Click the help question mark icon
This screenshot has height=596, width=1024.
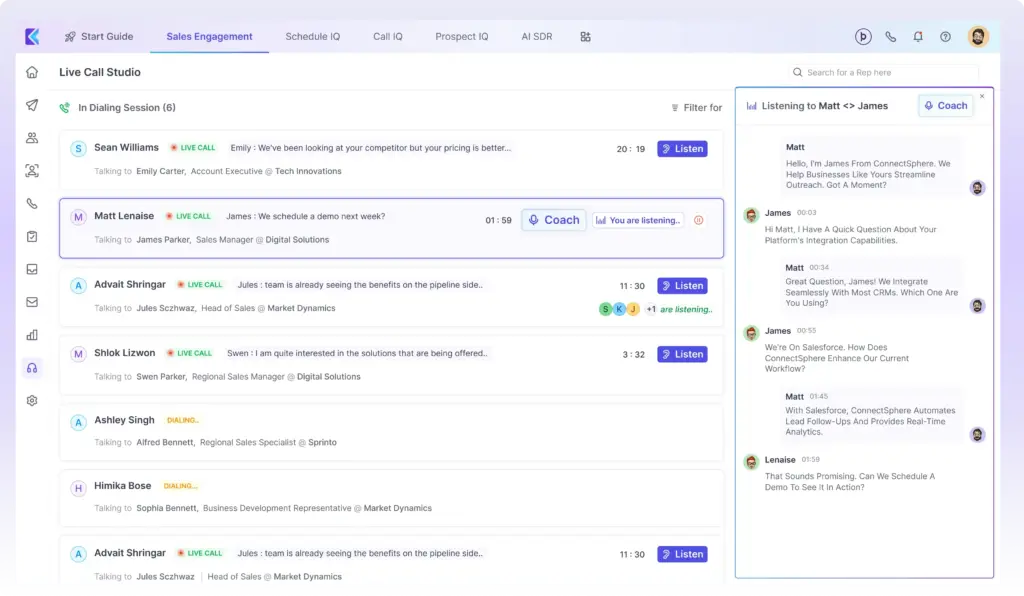pyautogui.click(x=944, y=36)
